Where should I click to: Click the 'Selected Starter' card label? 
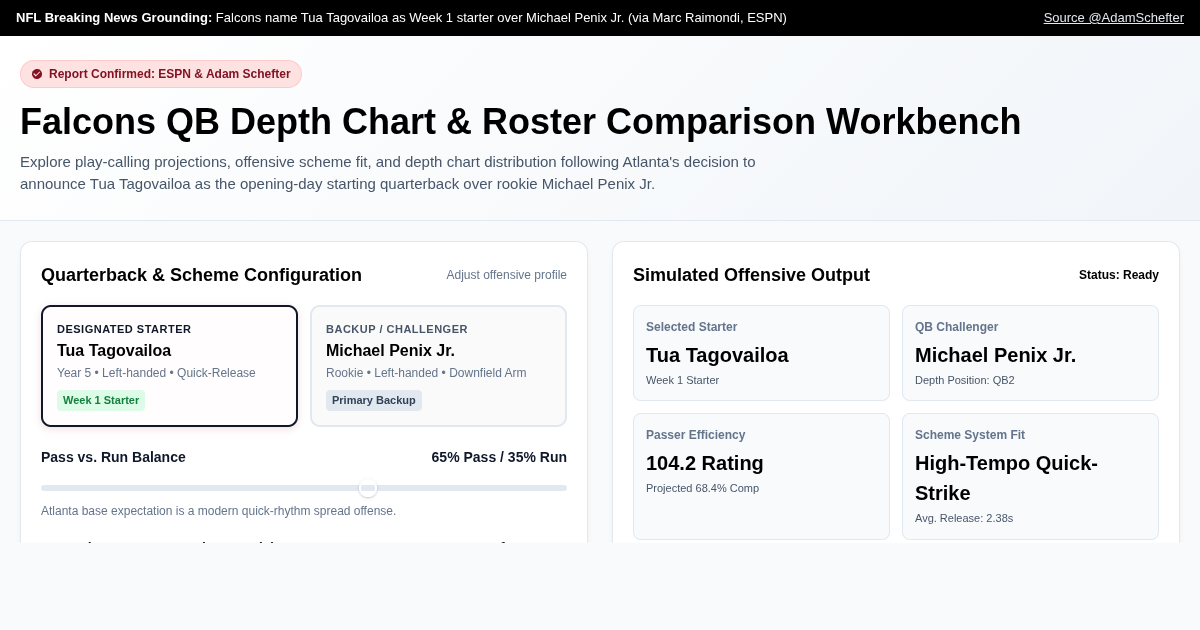point(691,327)
